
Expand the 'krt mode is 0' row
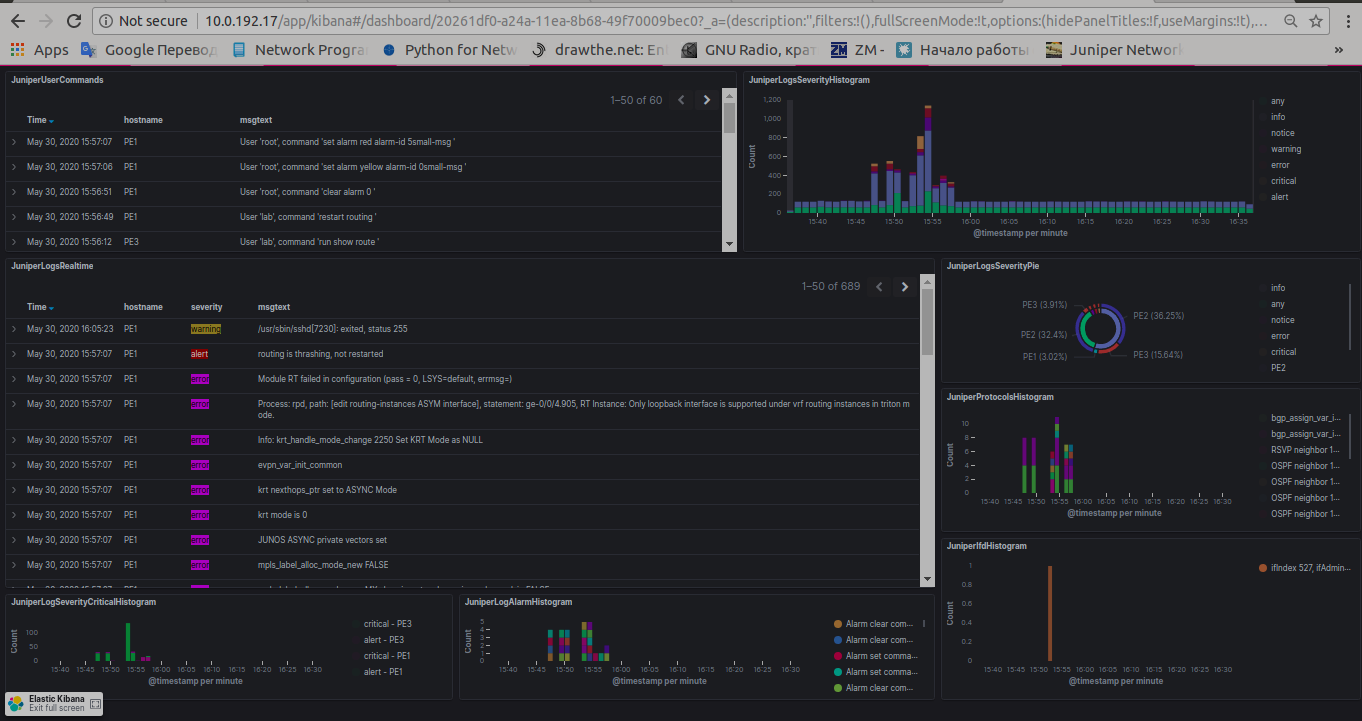(x=14, y=515)
